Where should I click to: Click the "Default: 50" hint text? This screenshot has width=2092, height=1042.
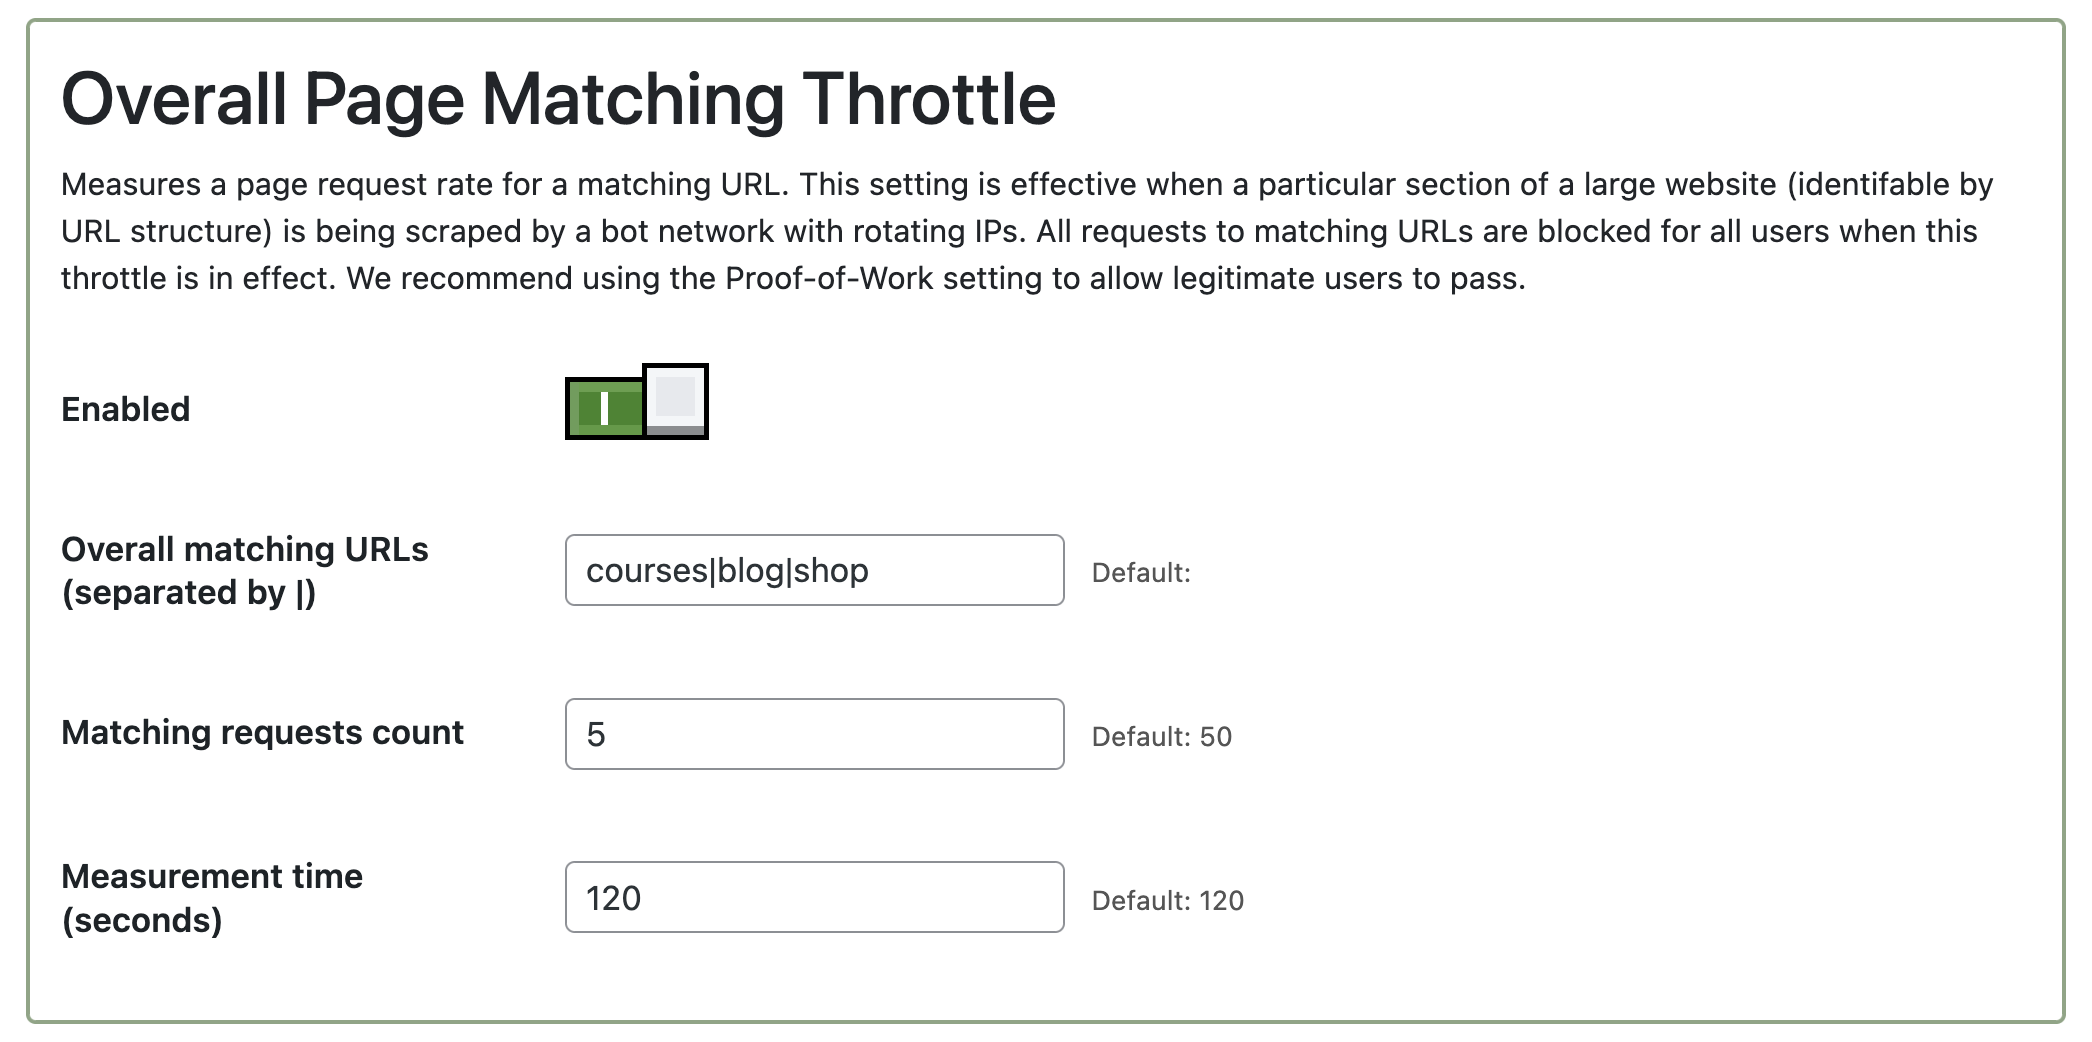[x=1161, y=737]
